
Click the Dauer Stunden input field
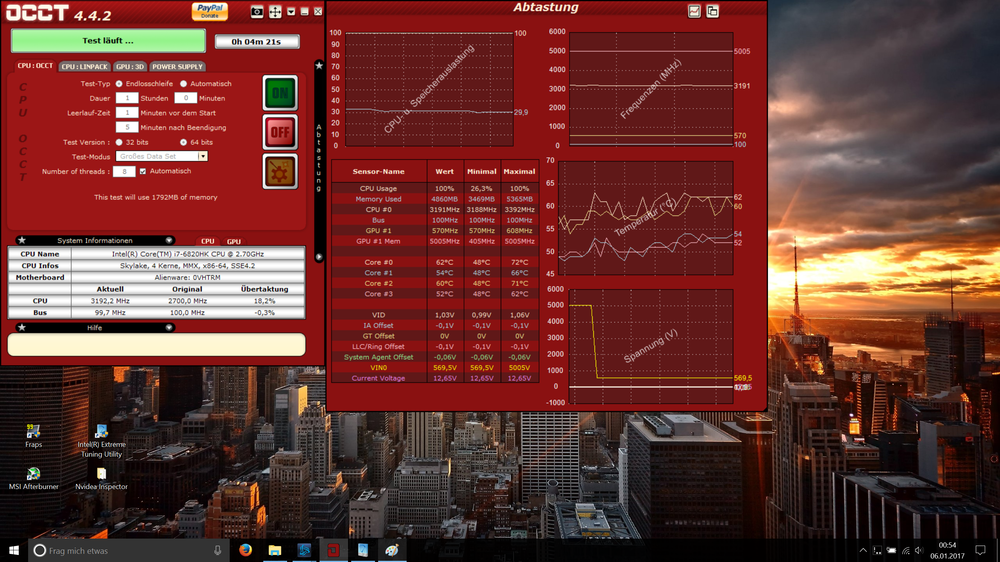(x=127, y=98)
